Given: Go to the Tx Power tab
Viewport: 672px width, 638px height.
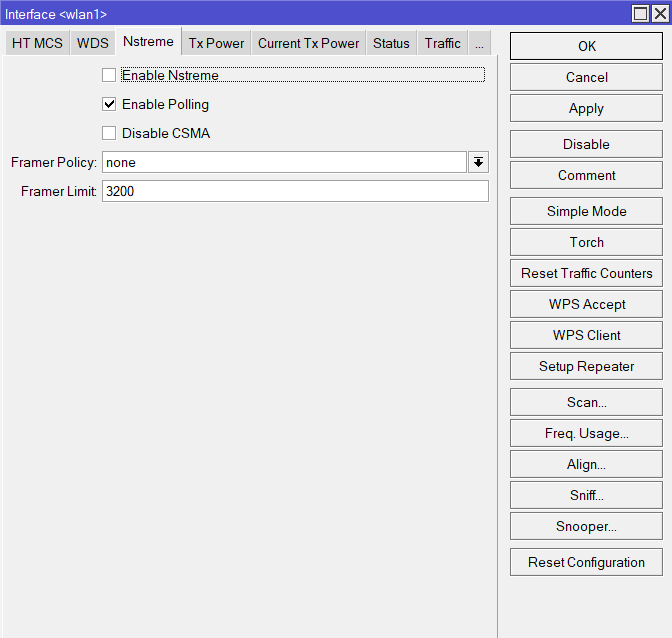Looking at the screenshot, I should [216, 43].
